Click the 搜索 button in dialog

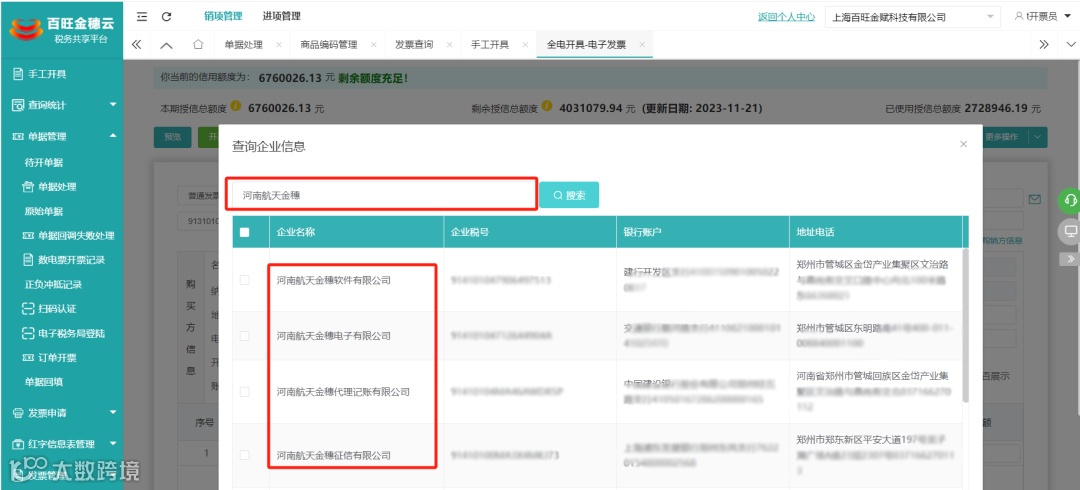(569, 195)
